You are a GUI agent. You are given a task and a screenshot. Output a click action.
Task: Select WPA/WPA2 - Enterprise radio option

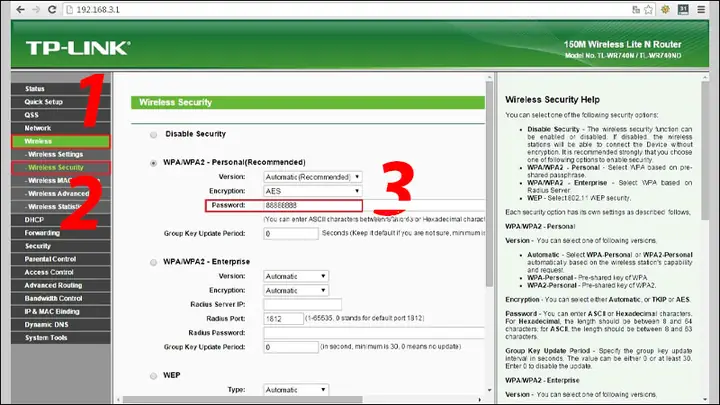[153, 262]
